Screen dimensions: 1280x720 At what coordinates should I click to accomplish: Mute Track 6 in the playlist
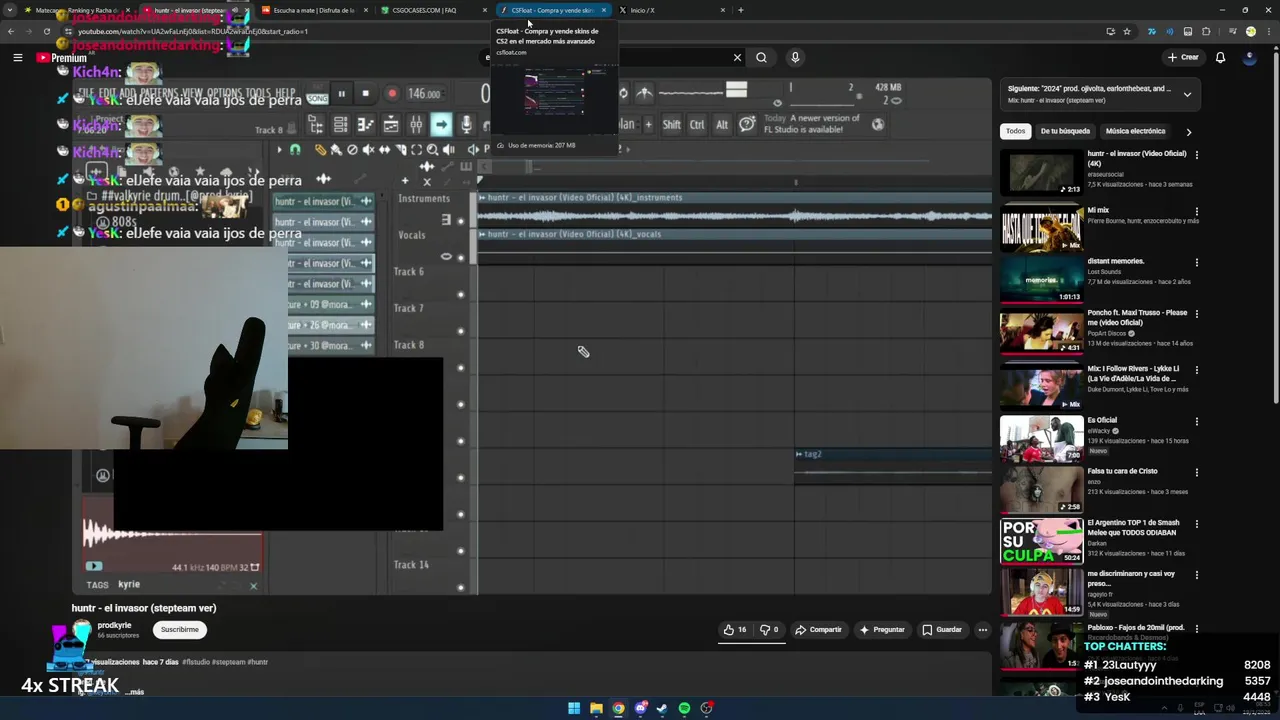coord(461,294)
